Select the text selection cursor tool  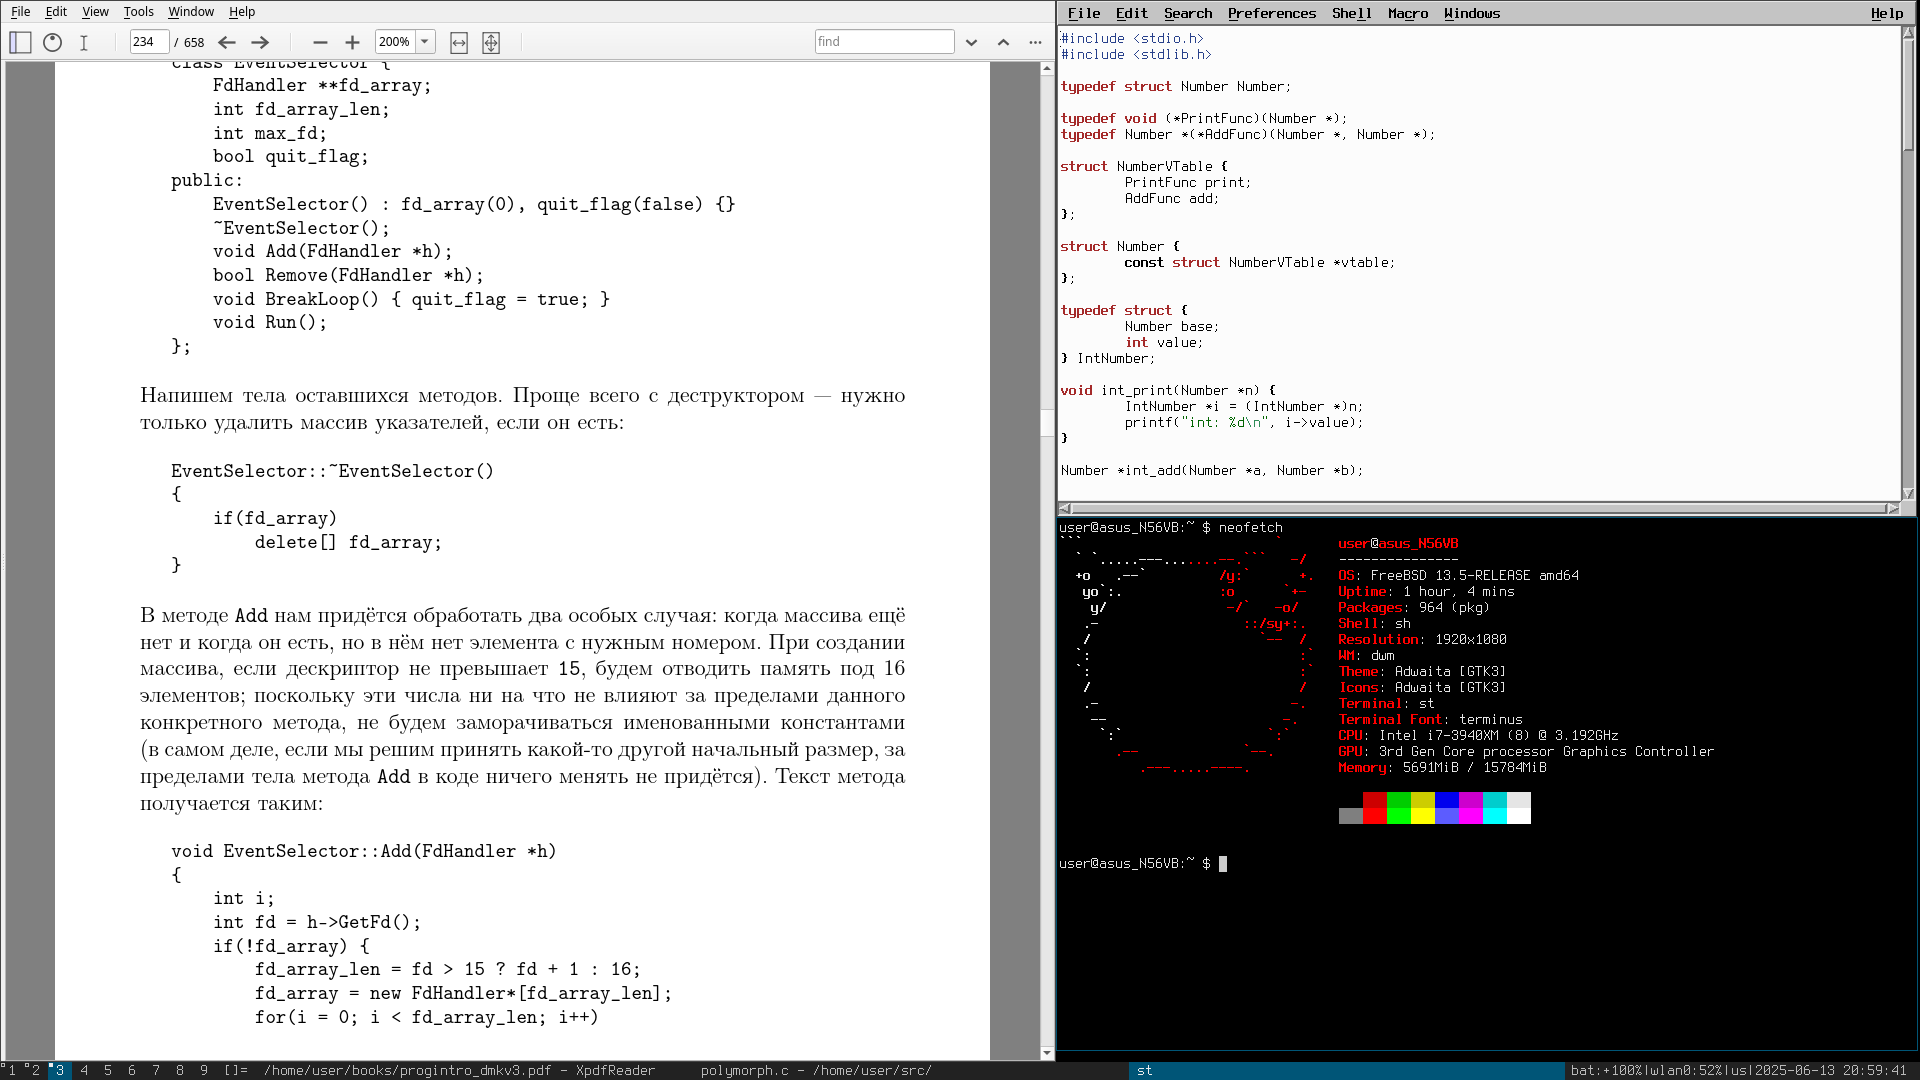click(x=84, y=42)
